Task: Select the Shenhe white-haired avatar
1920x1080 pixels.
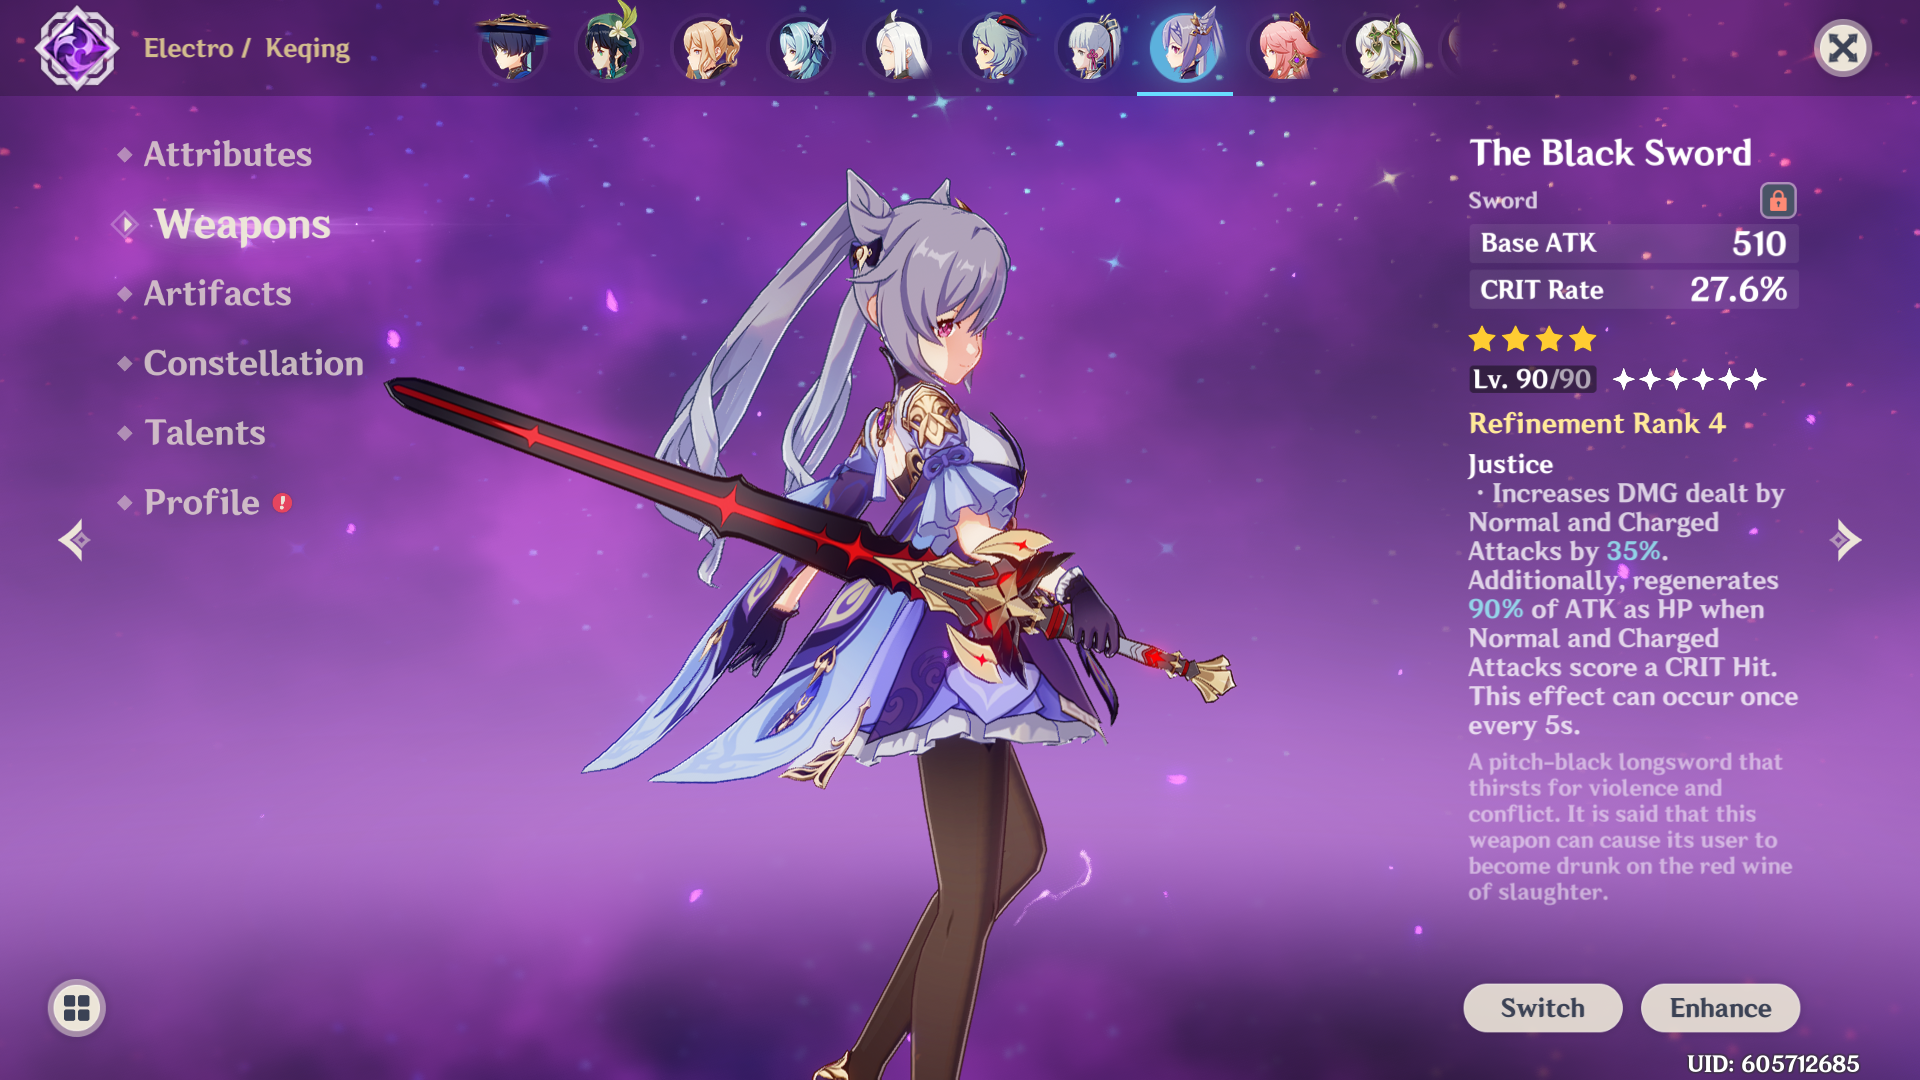Action: coord(897,48)
